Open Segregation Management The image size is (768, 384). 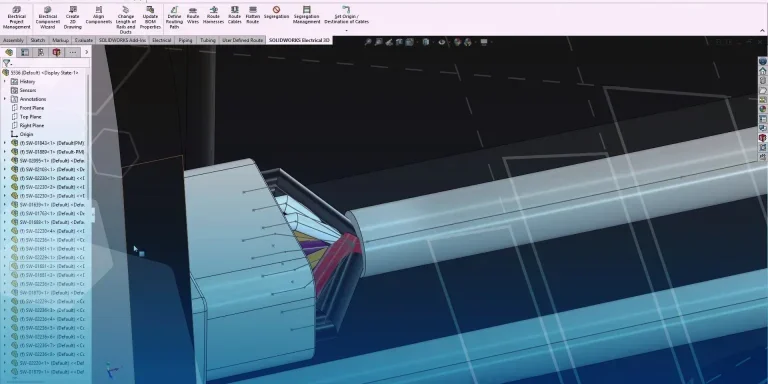coord(307,16)
